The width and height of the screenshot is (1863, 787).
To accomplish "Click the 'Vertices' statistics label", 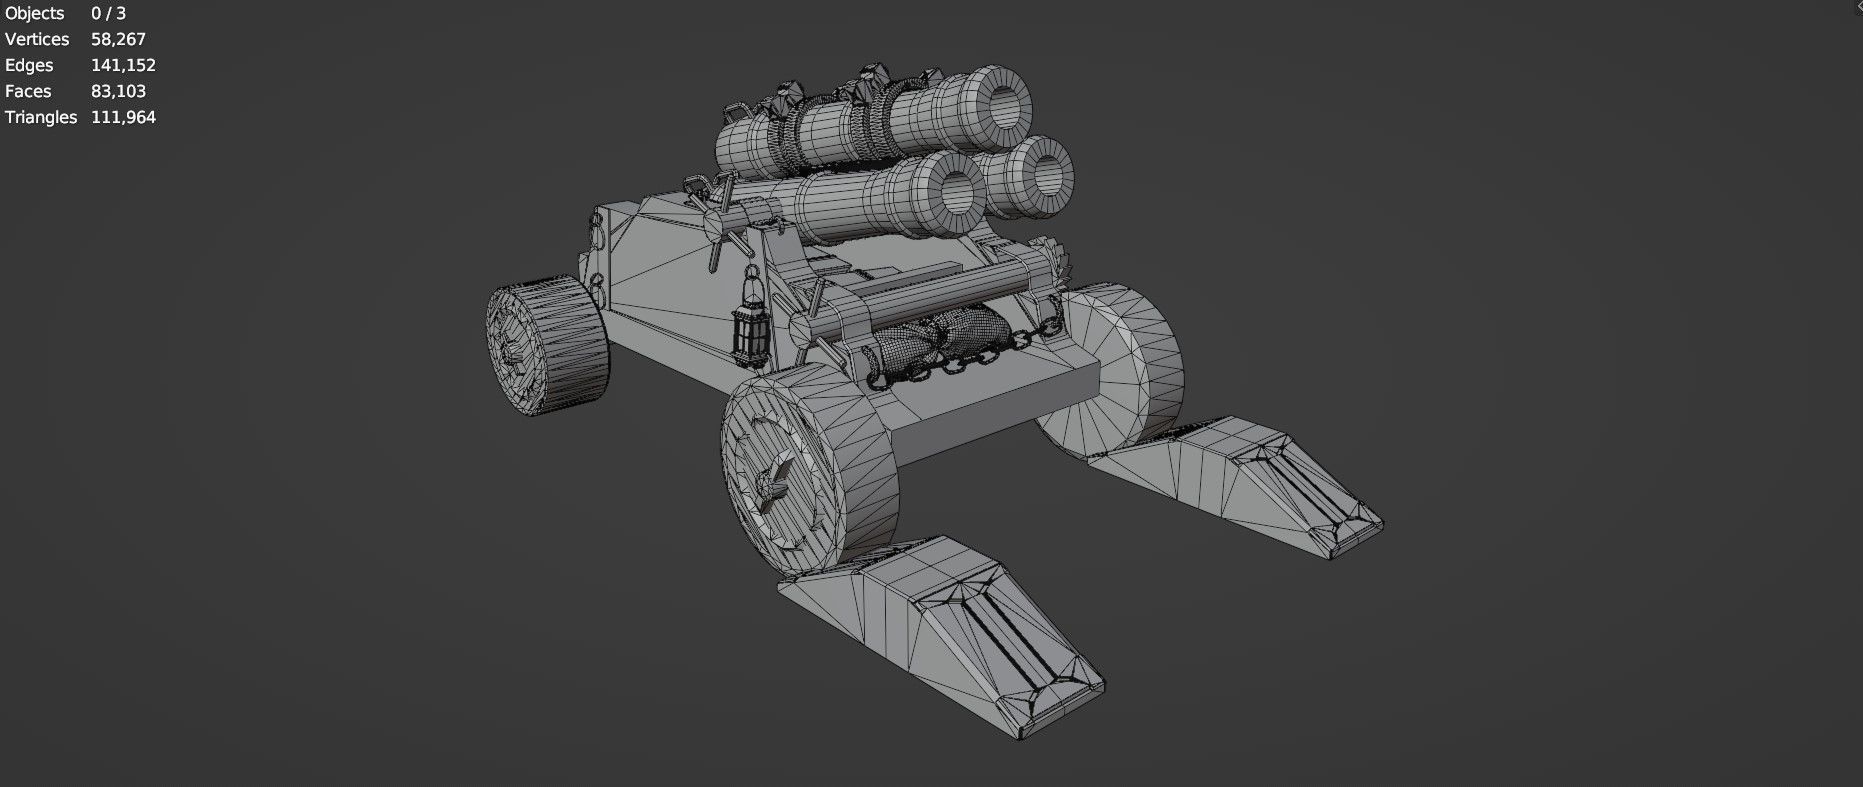I will click(x=37, y=39).
